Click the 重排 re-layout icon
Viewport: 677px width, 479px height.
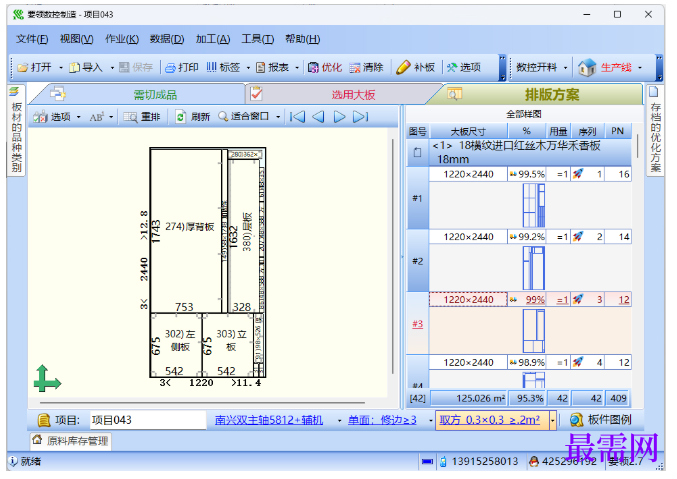130,117
